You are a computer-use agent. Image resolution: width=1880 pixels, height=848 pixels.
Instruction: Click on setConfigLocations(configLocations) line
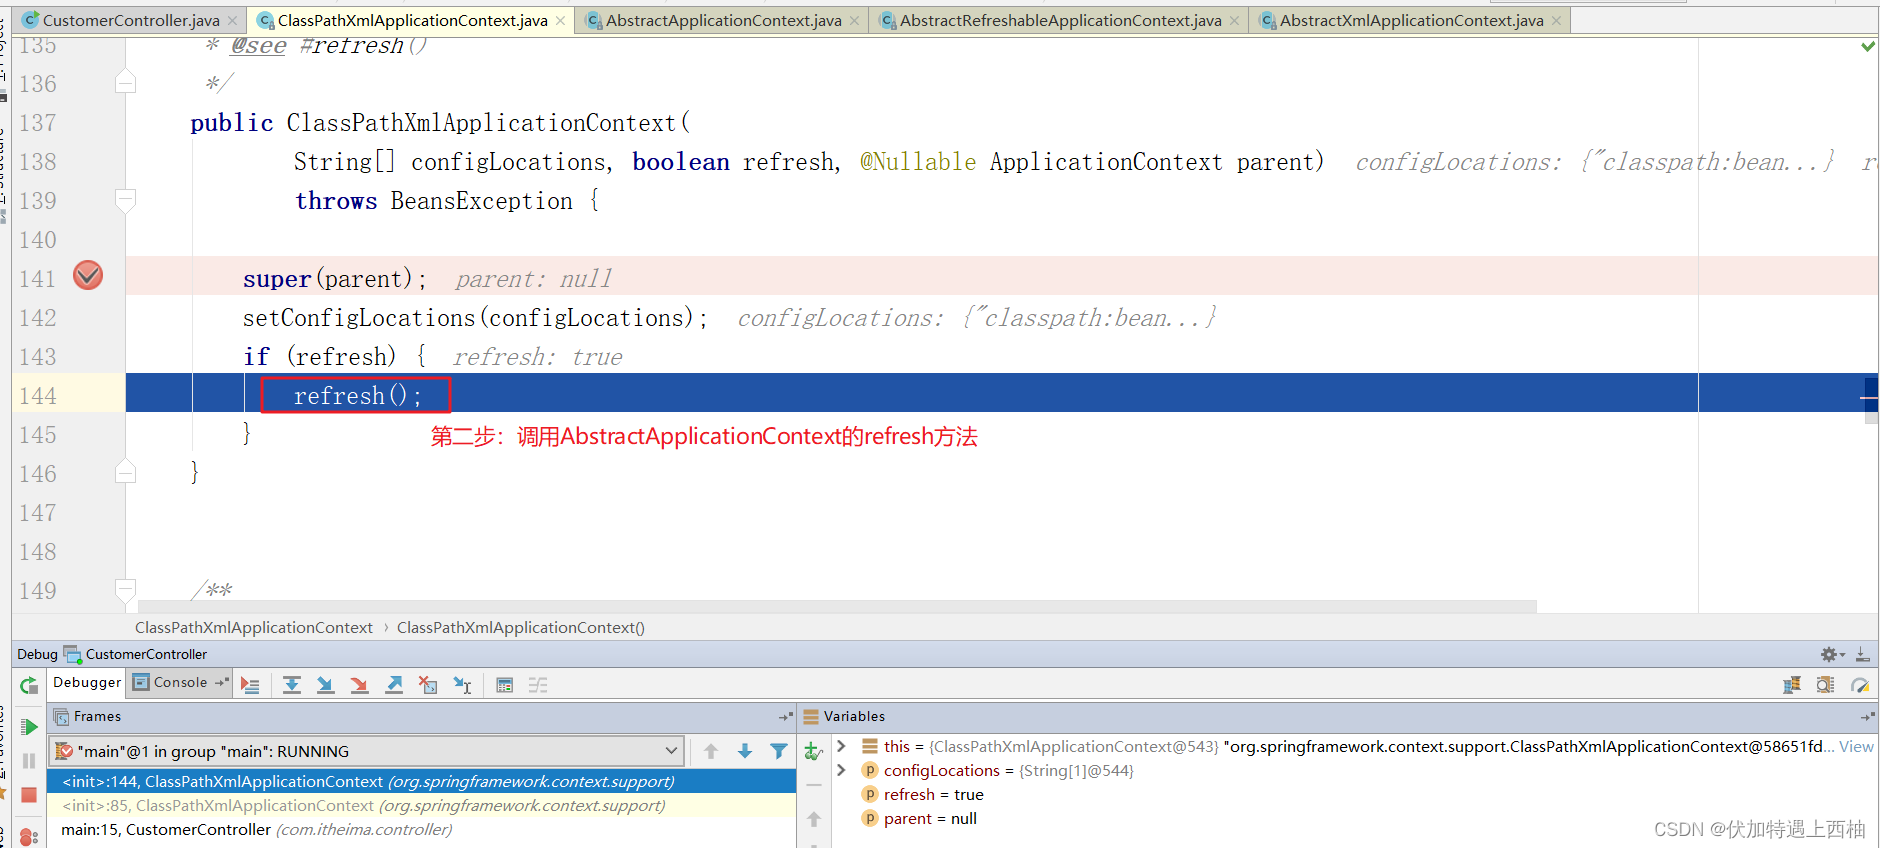475,317
